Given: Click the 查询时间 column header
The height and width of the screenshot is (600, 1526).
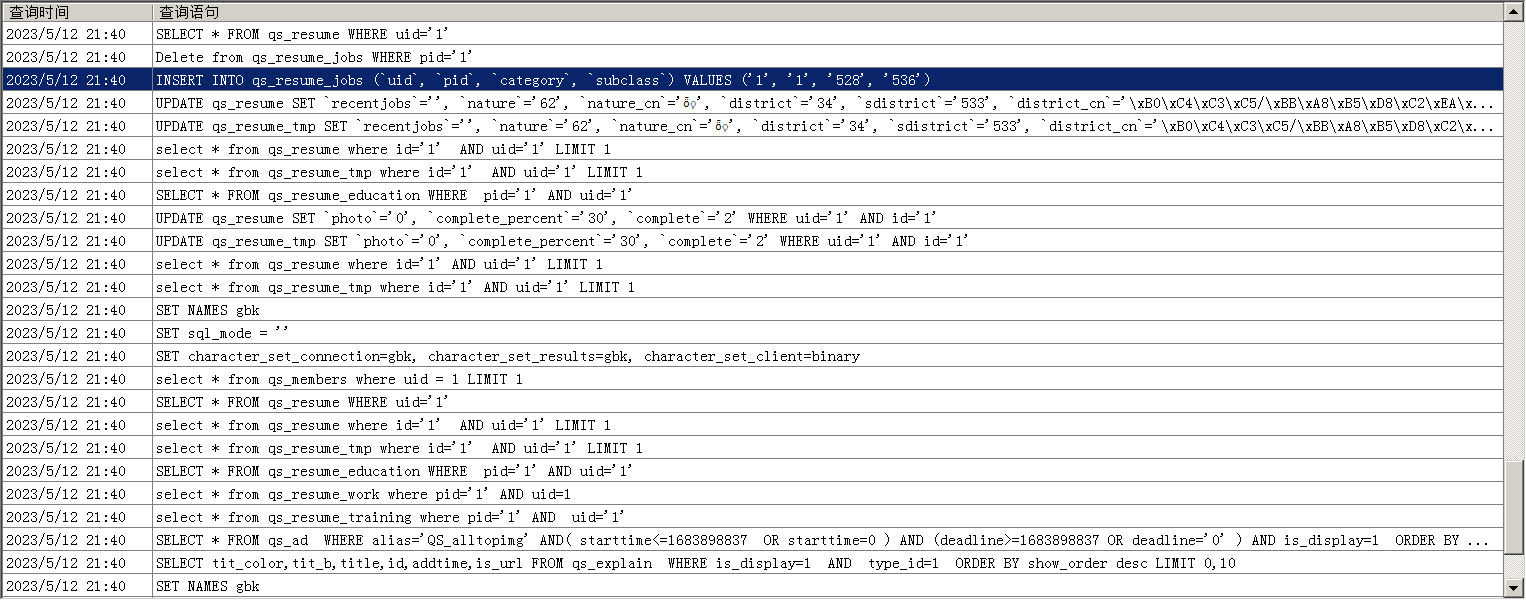Looking at the screenshot, I should [x=40, y=12].
